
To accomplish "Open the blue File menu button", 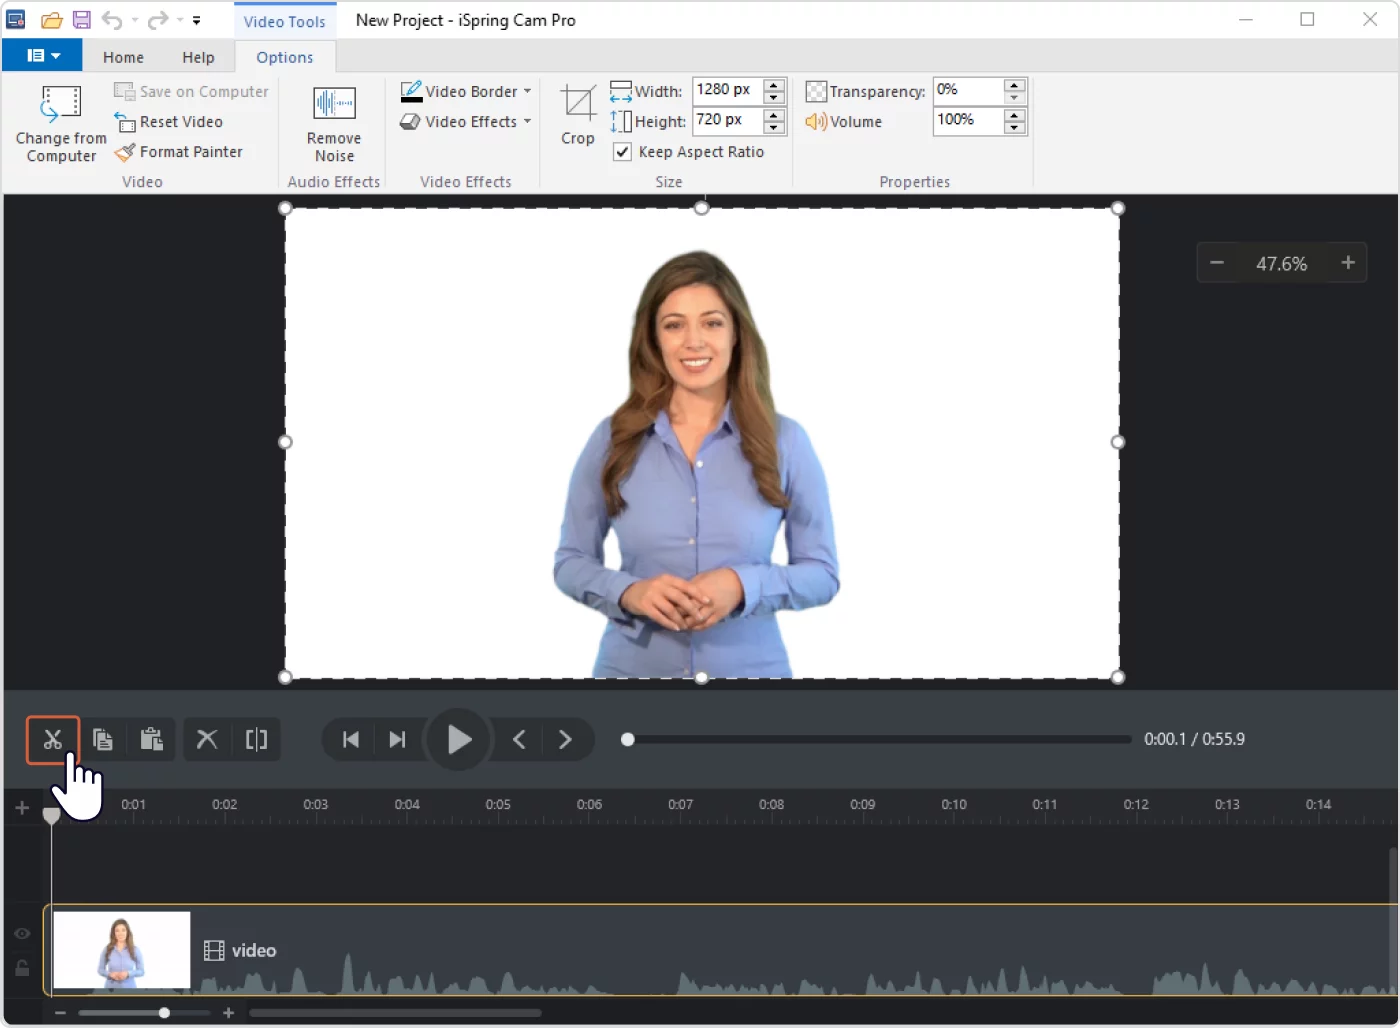I will (42, 56).
